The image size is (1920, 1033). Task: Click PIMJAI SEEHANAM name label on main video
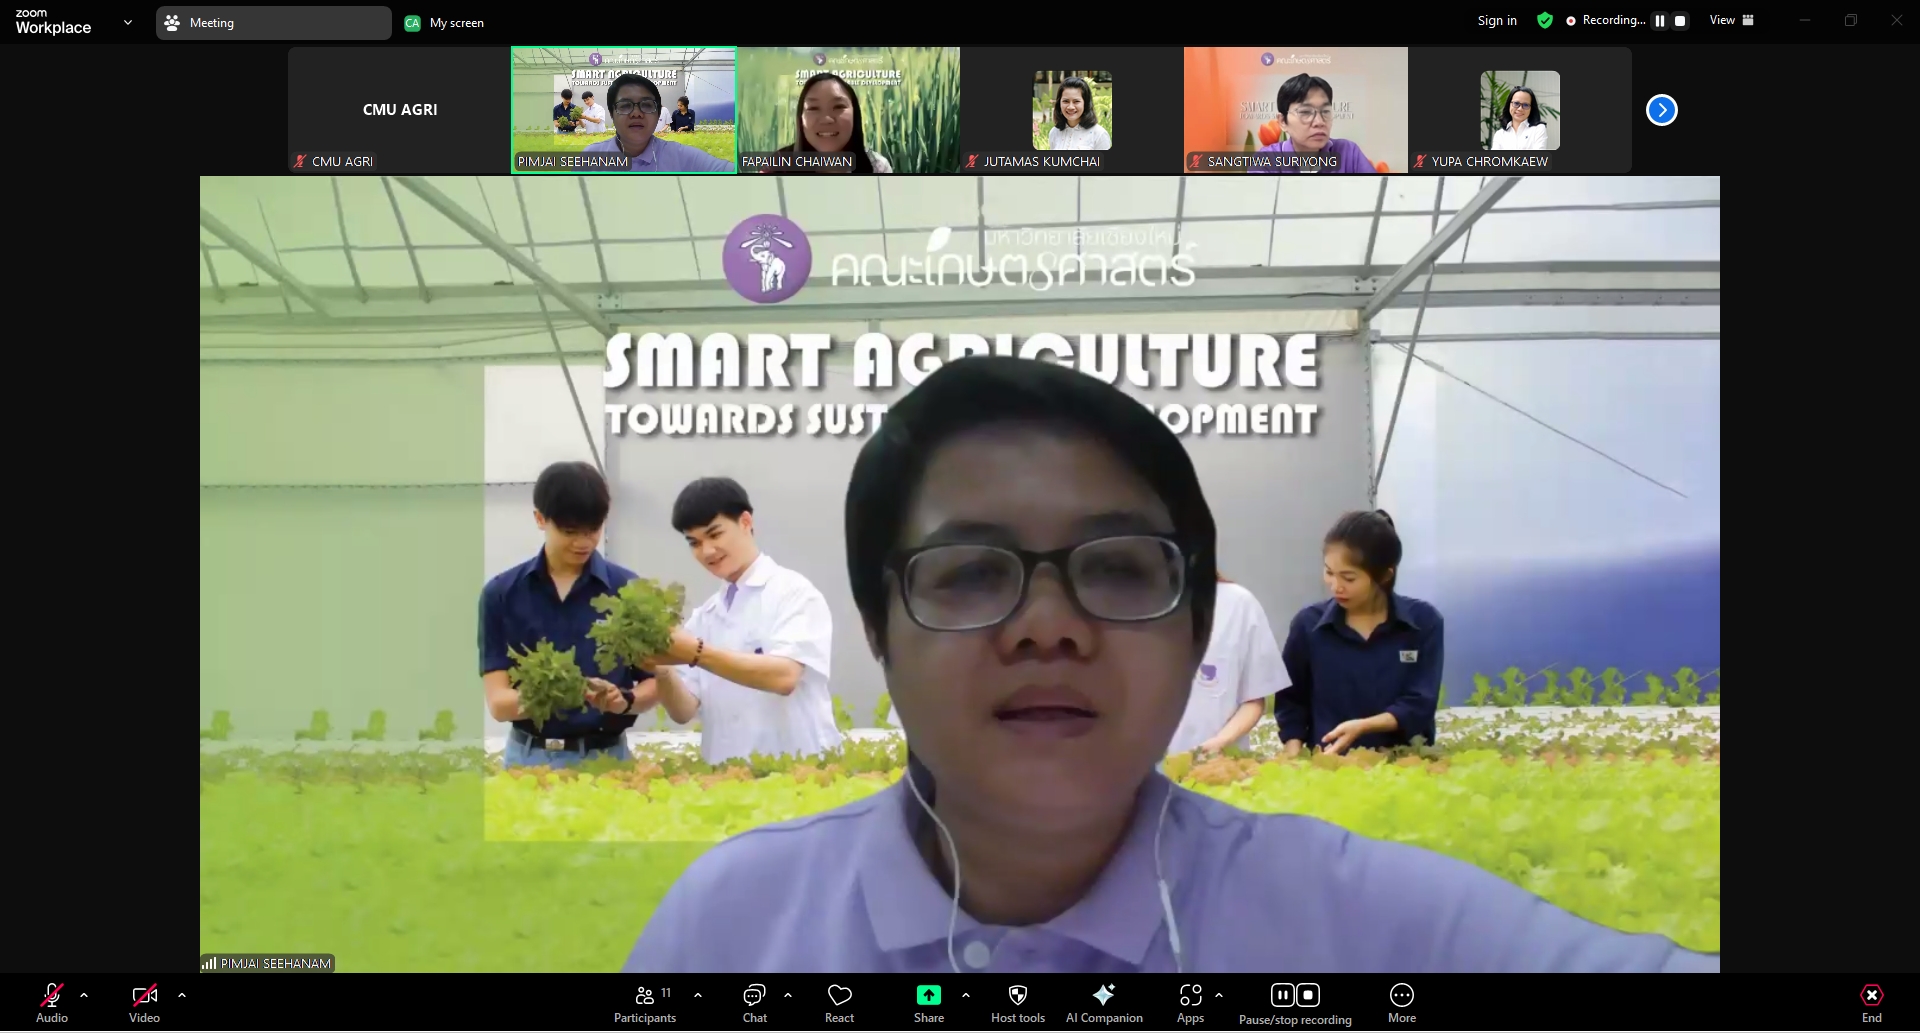[276, 963]
